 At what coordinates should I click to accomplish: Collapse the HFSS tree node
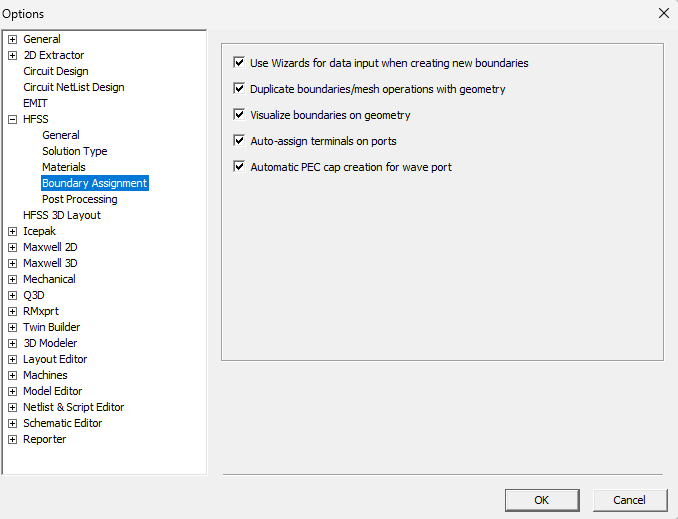pos(13,119)
